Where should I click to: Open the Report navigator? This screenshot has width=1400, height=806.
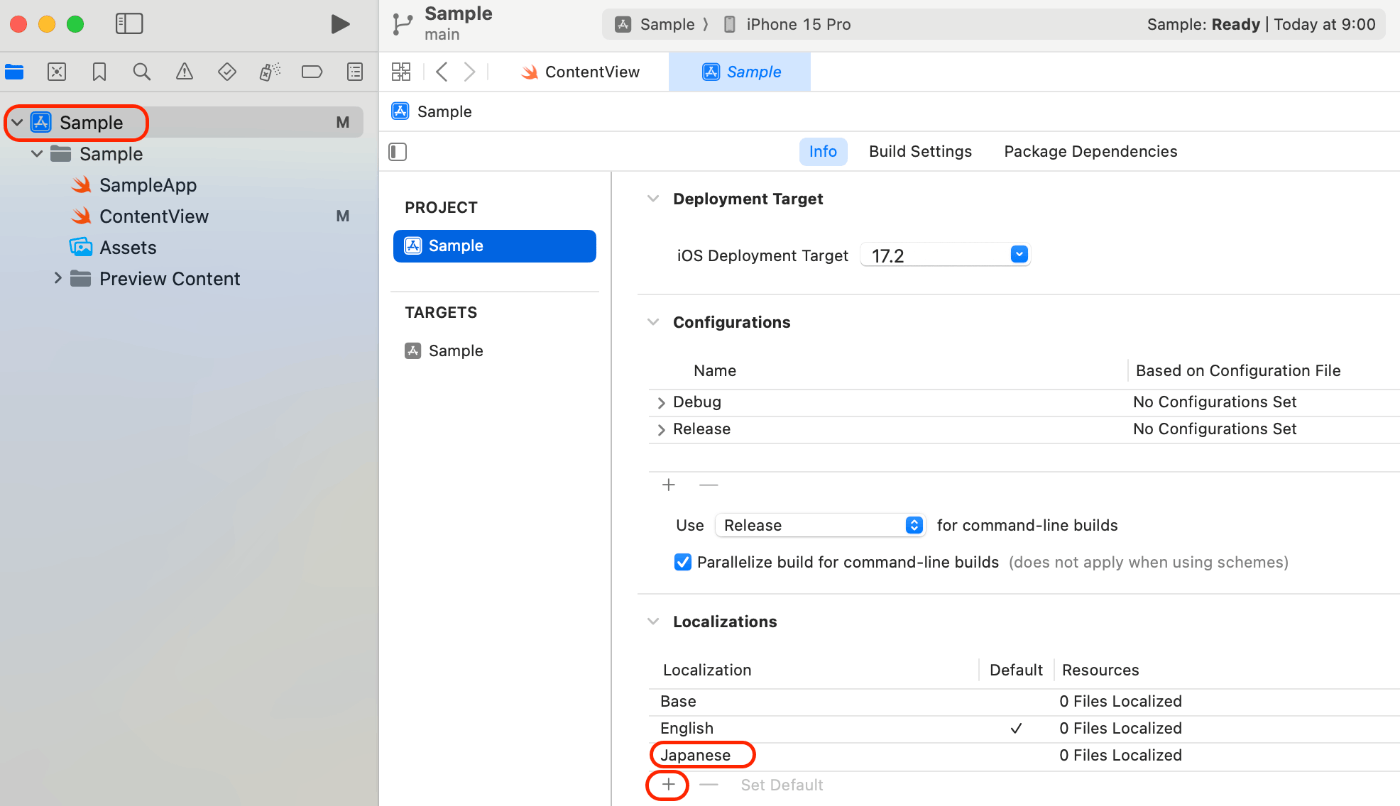[355, 72]
